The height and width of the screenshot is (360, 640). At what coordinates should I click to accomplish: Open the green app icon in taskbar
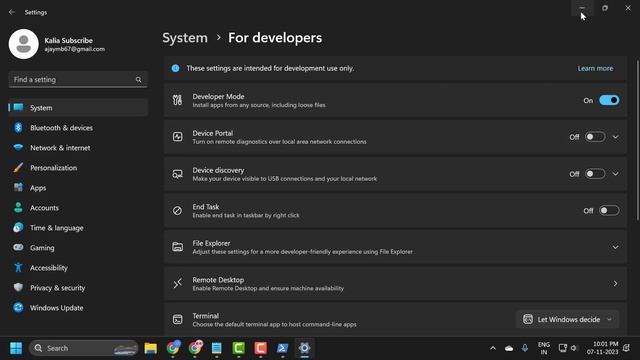point(238,348)
